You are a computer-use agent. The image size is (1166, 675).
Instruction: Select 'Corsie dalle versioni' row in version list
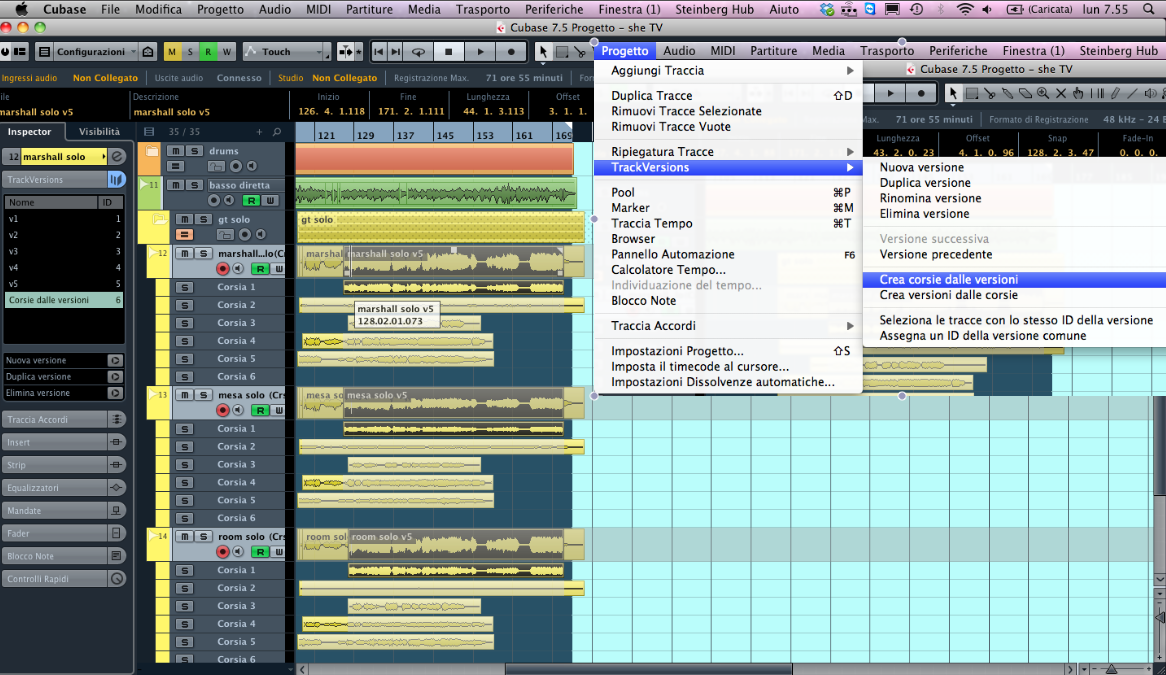(x=63, y=300)
